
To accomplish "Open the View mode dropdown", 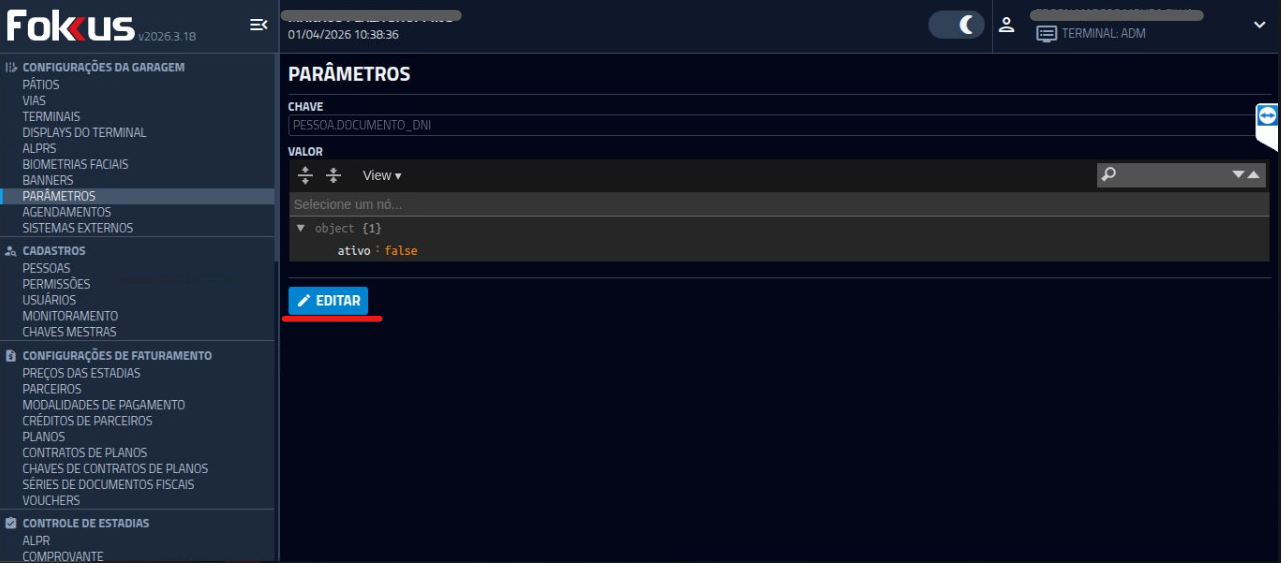I will pyautogui.click(x=381, y=175).
